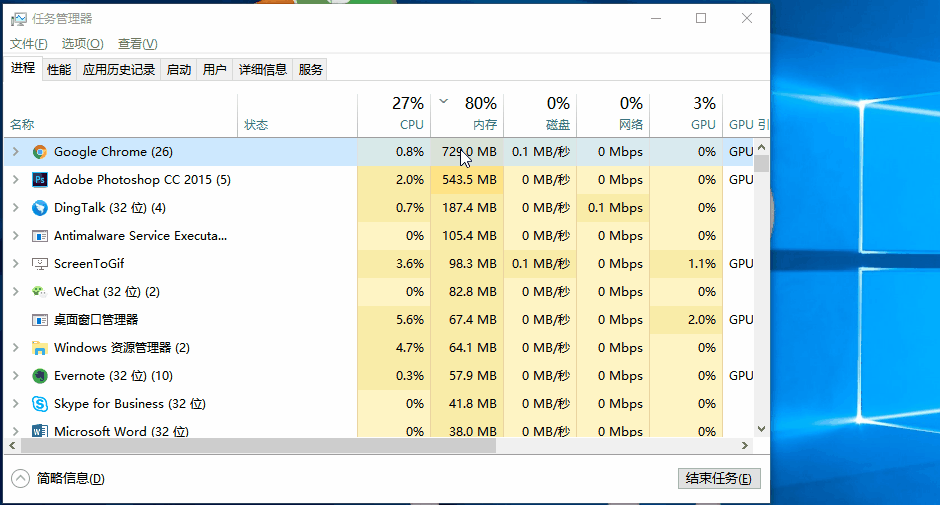Click the horizontal scrollbar right arrow
This screenshot has height=505, width=940.
745,446
